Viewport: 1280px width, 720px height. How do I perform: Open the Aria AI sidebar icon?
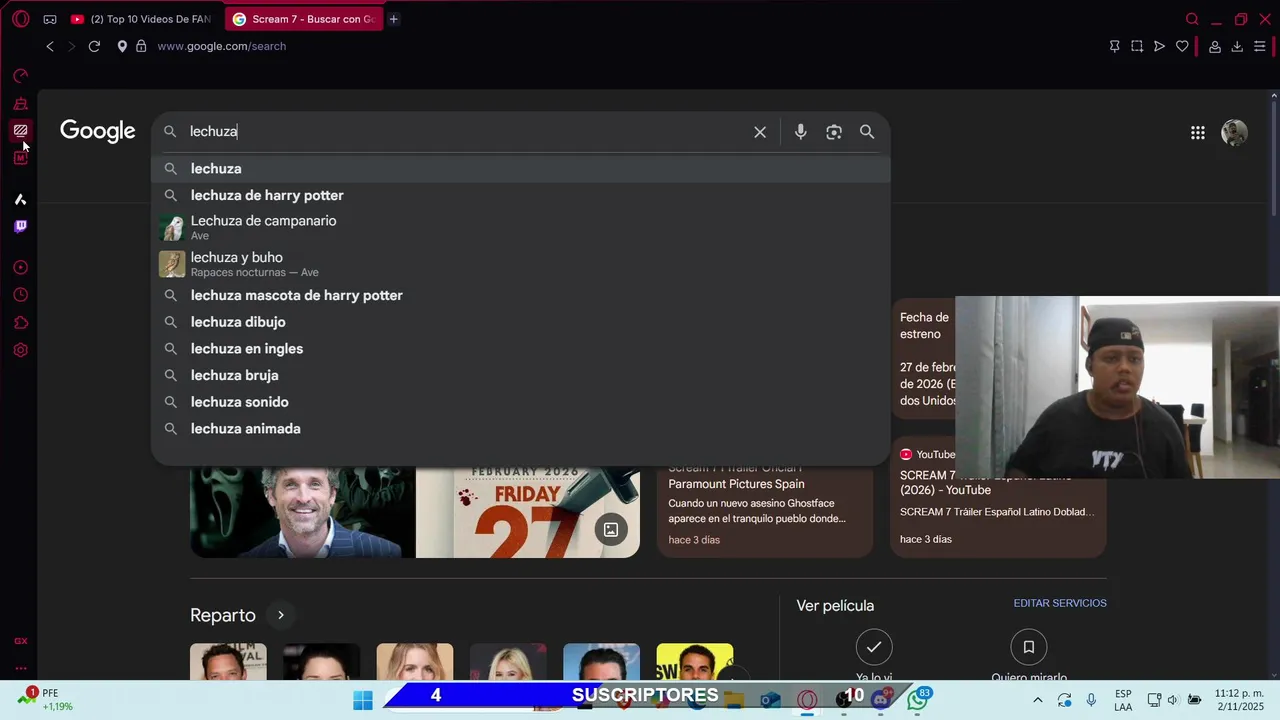tap(20, 199)
